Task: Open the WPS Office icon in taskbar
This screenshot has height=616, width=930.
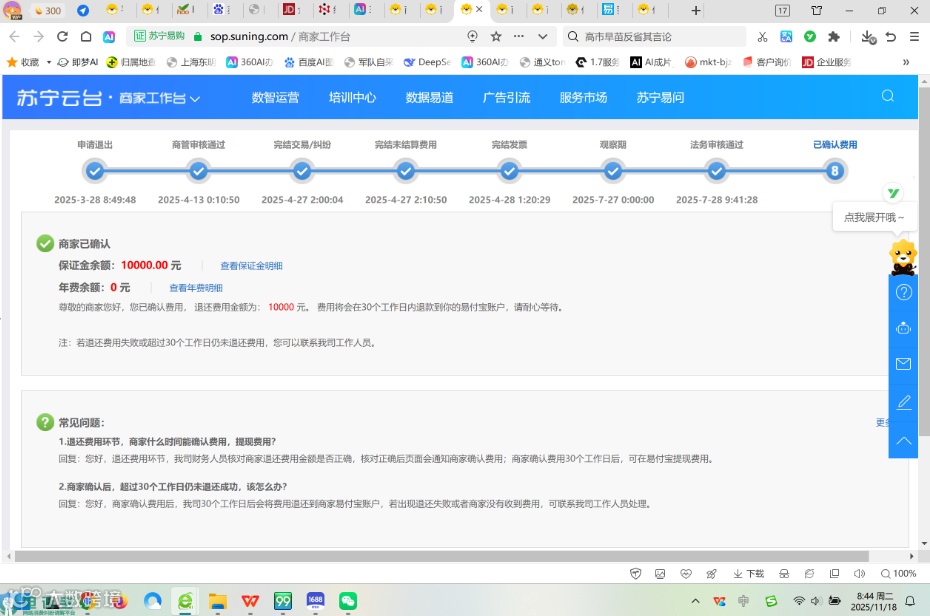Action: tap(250, 601)
